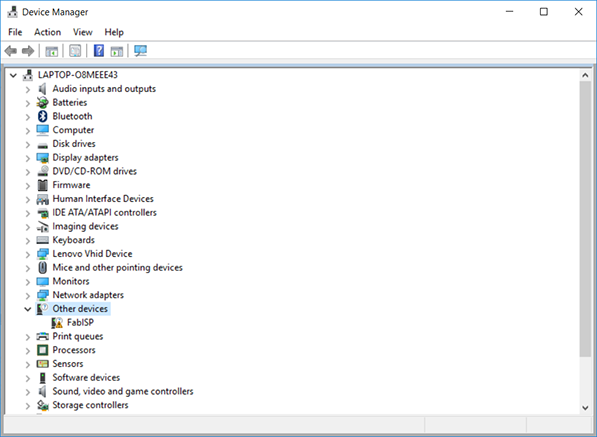Click the Display adapters icon
The width and height of the screenshot is (597, 437).
pos(43,158)
